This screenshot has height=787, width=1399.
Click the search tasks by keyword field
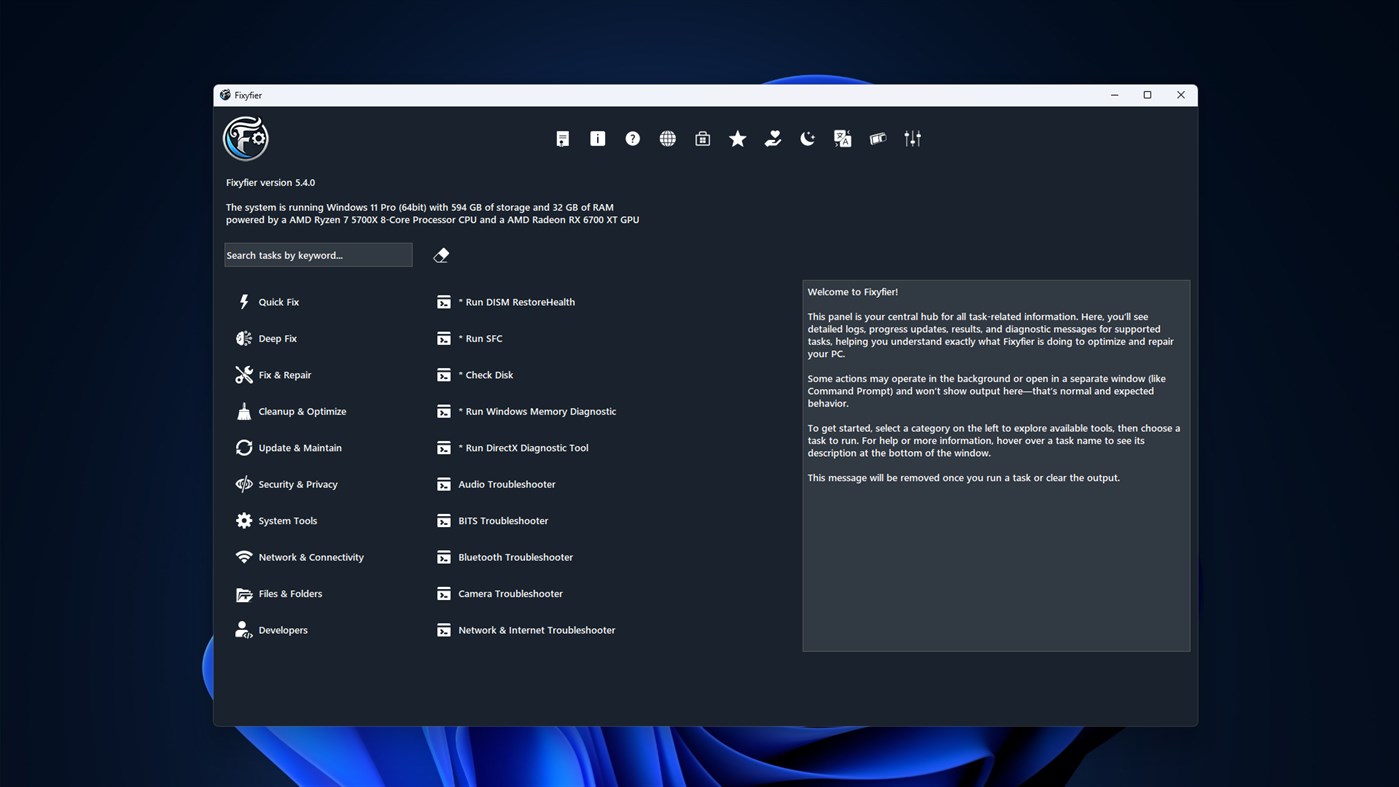tap(318, 255)
